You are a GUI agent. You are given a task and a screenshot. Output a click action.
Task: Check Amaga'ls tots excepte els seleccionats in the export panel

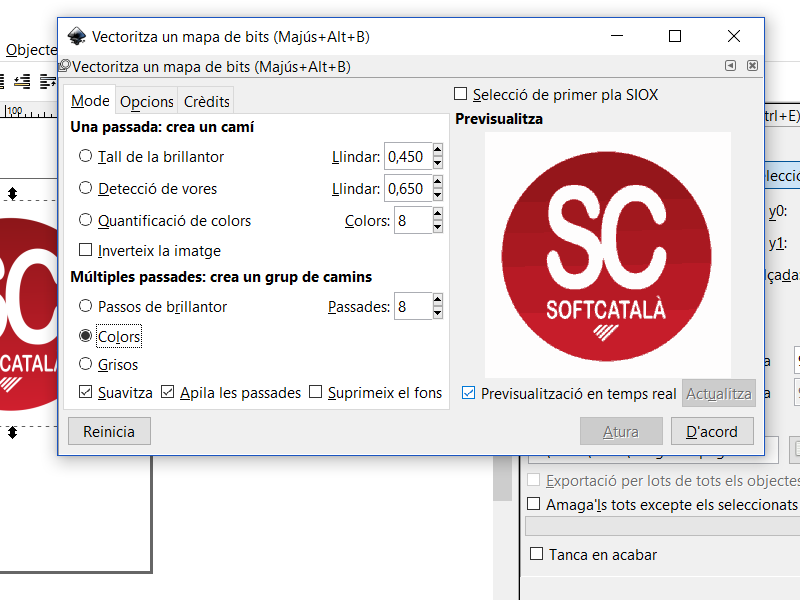click(534, 504)
